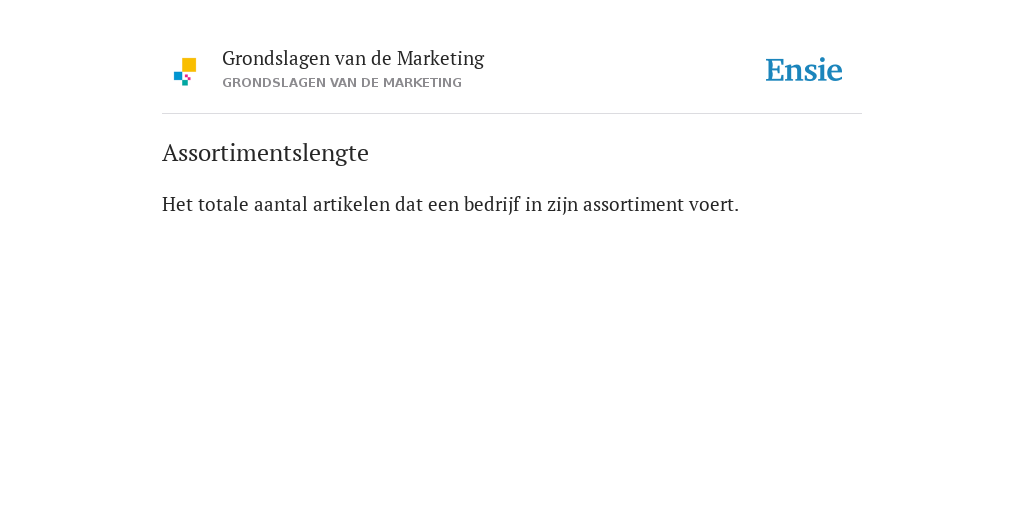The height and width of the screenshot is (512, 1024).
Task: Select the uppercase GRONDSLAGEN VAN DE MARKETING subtitle
Action: click(x=342, y=83)
